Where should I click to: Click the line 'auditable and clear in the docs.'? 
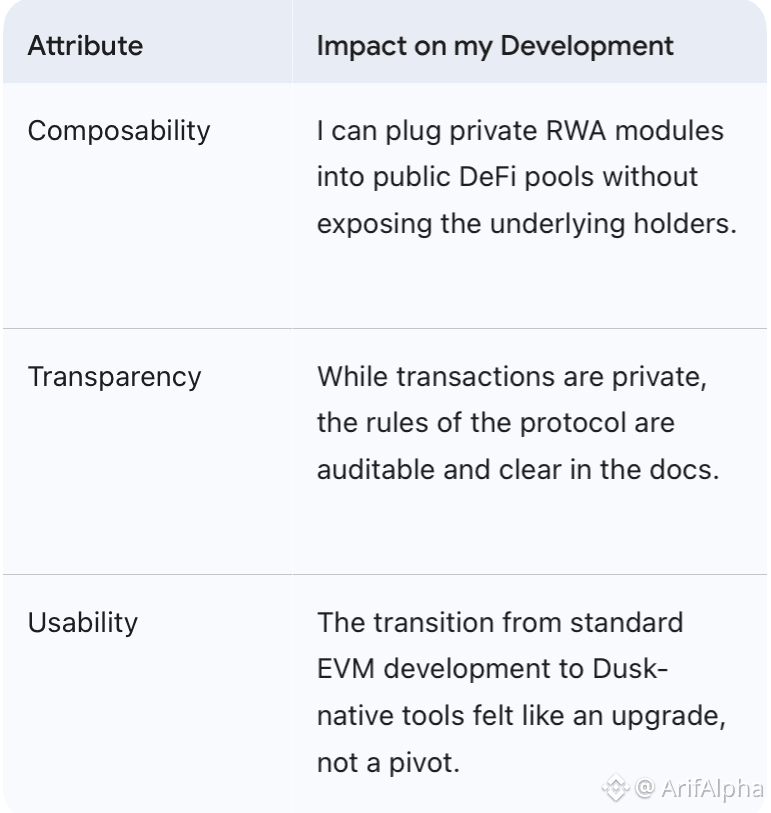pyautogui.click(x=518, y=469)
